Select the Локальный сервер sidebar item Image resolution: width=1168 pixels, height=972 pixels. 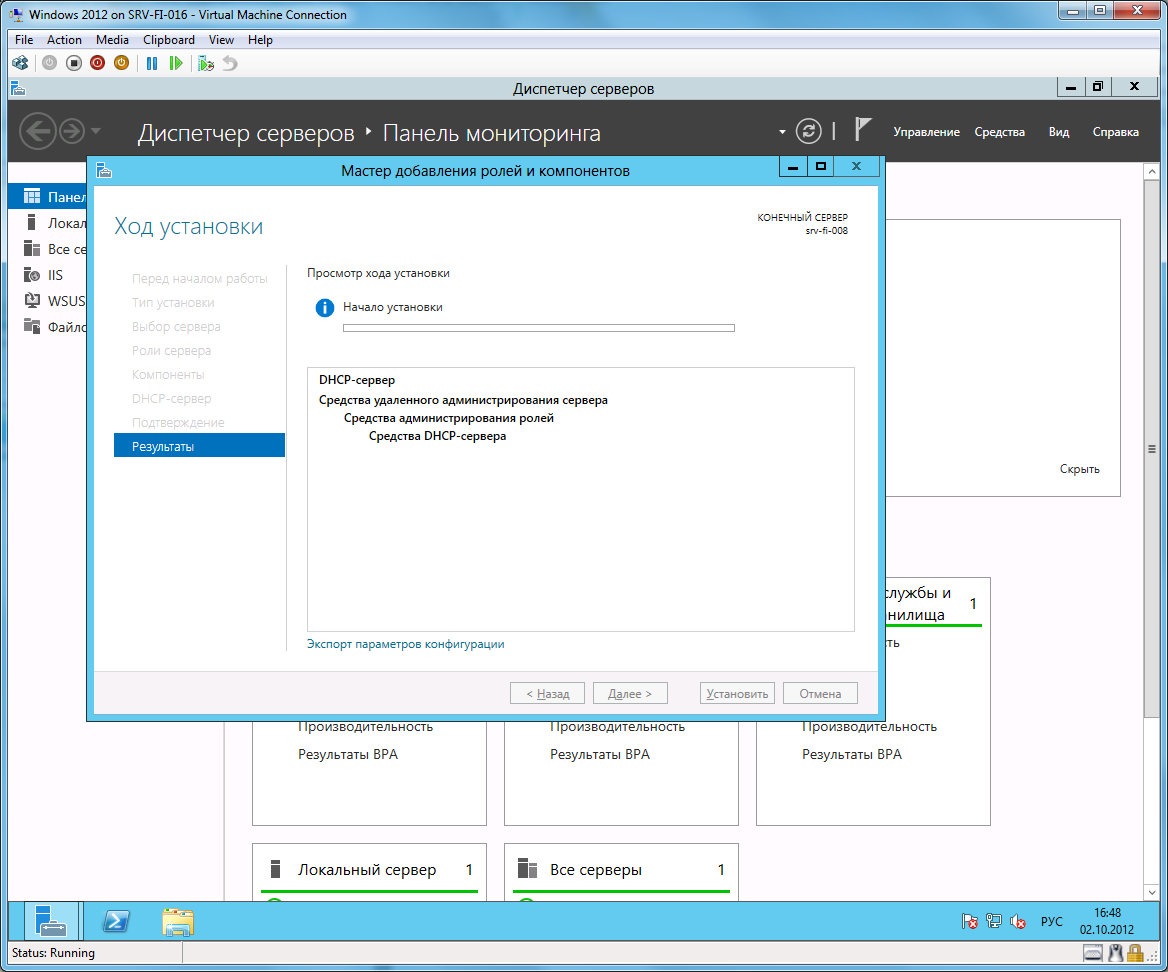(x=48, y=223)
